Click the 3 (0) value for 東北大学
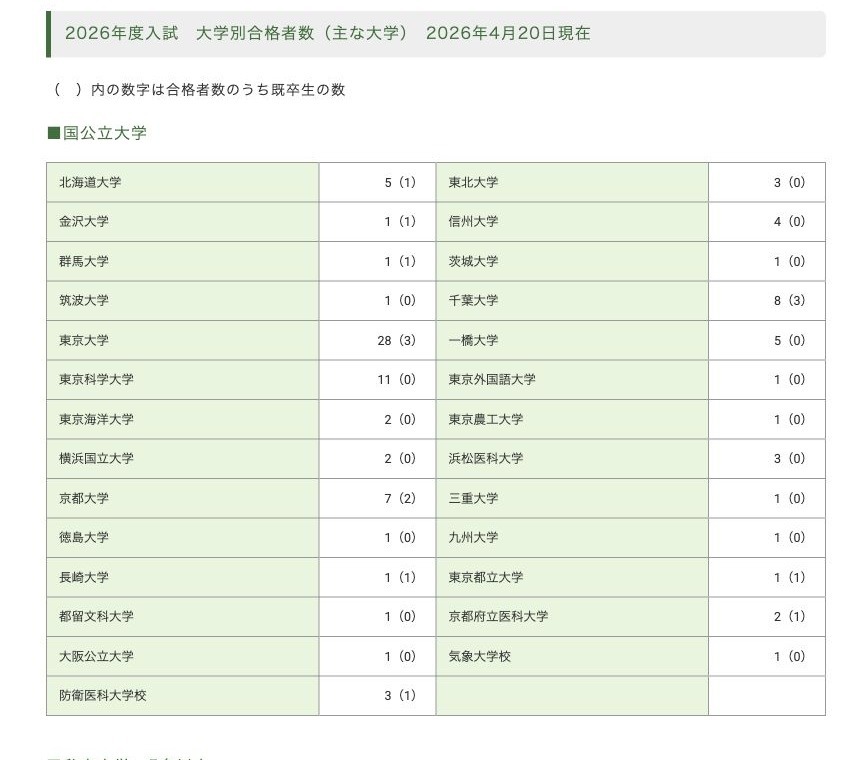Image resolution: width=860 pixels, height=760 pixels. 789,182
